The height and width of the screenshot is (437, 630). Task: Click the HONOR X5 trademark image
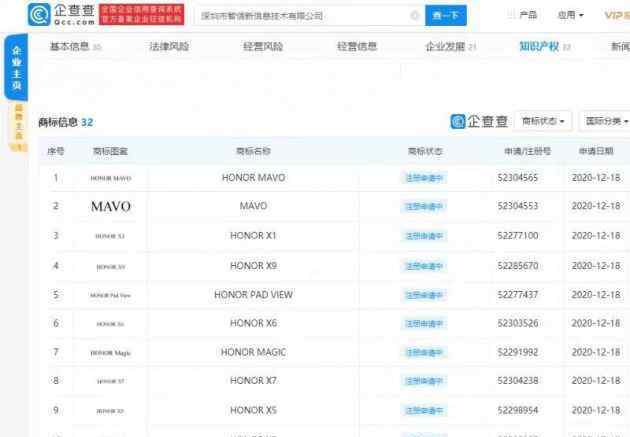coord(110,411)
